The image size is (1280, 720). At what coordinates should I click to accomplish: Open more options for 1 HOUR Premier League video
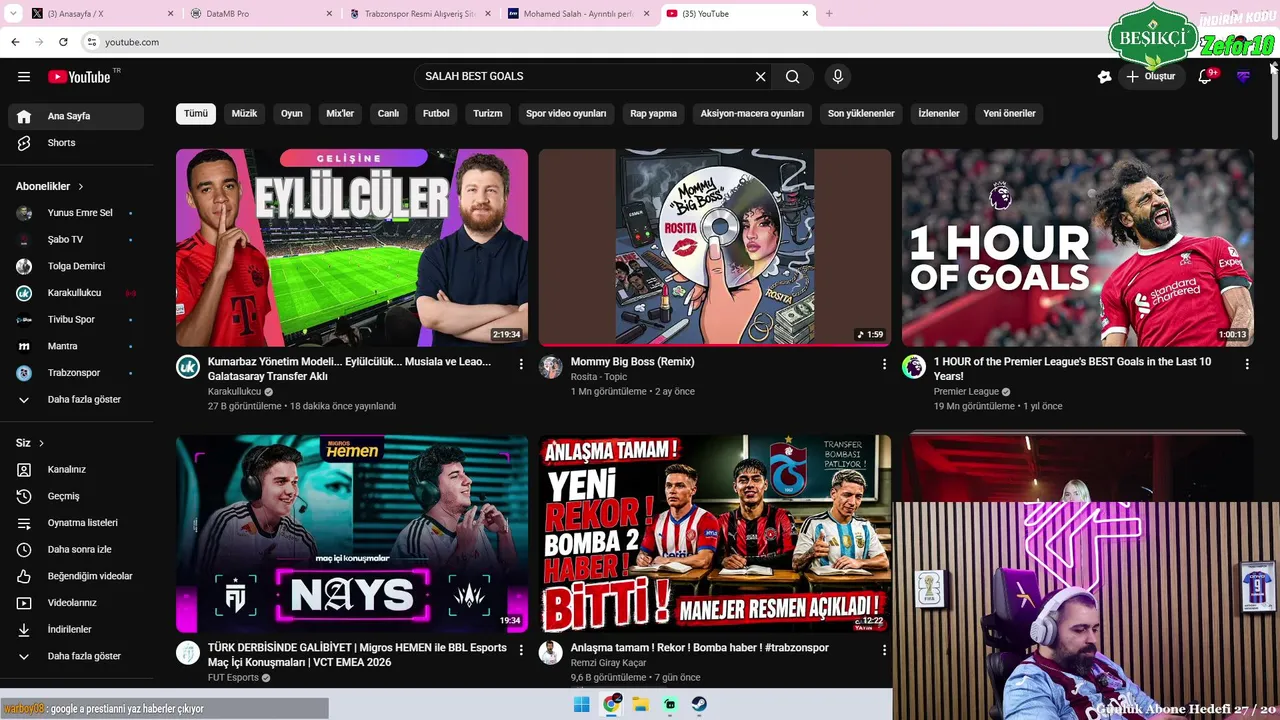click(x=1247, y=365)
